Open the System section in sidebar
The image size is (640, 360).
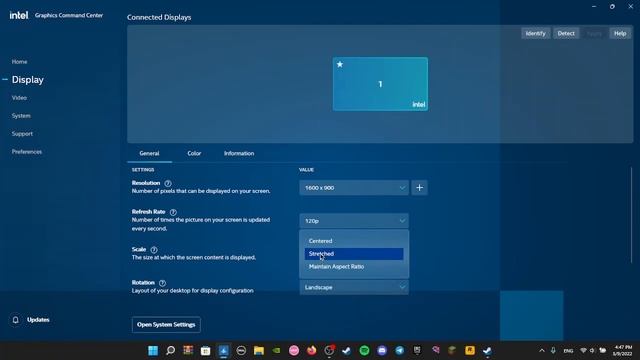[21, 116]
